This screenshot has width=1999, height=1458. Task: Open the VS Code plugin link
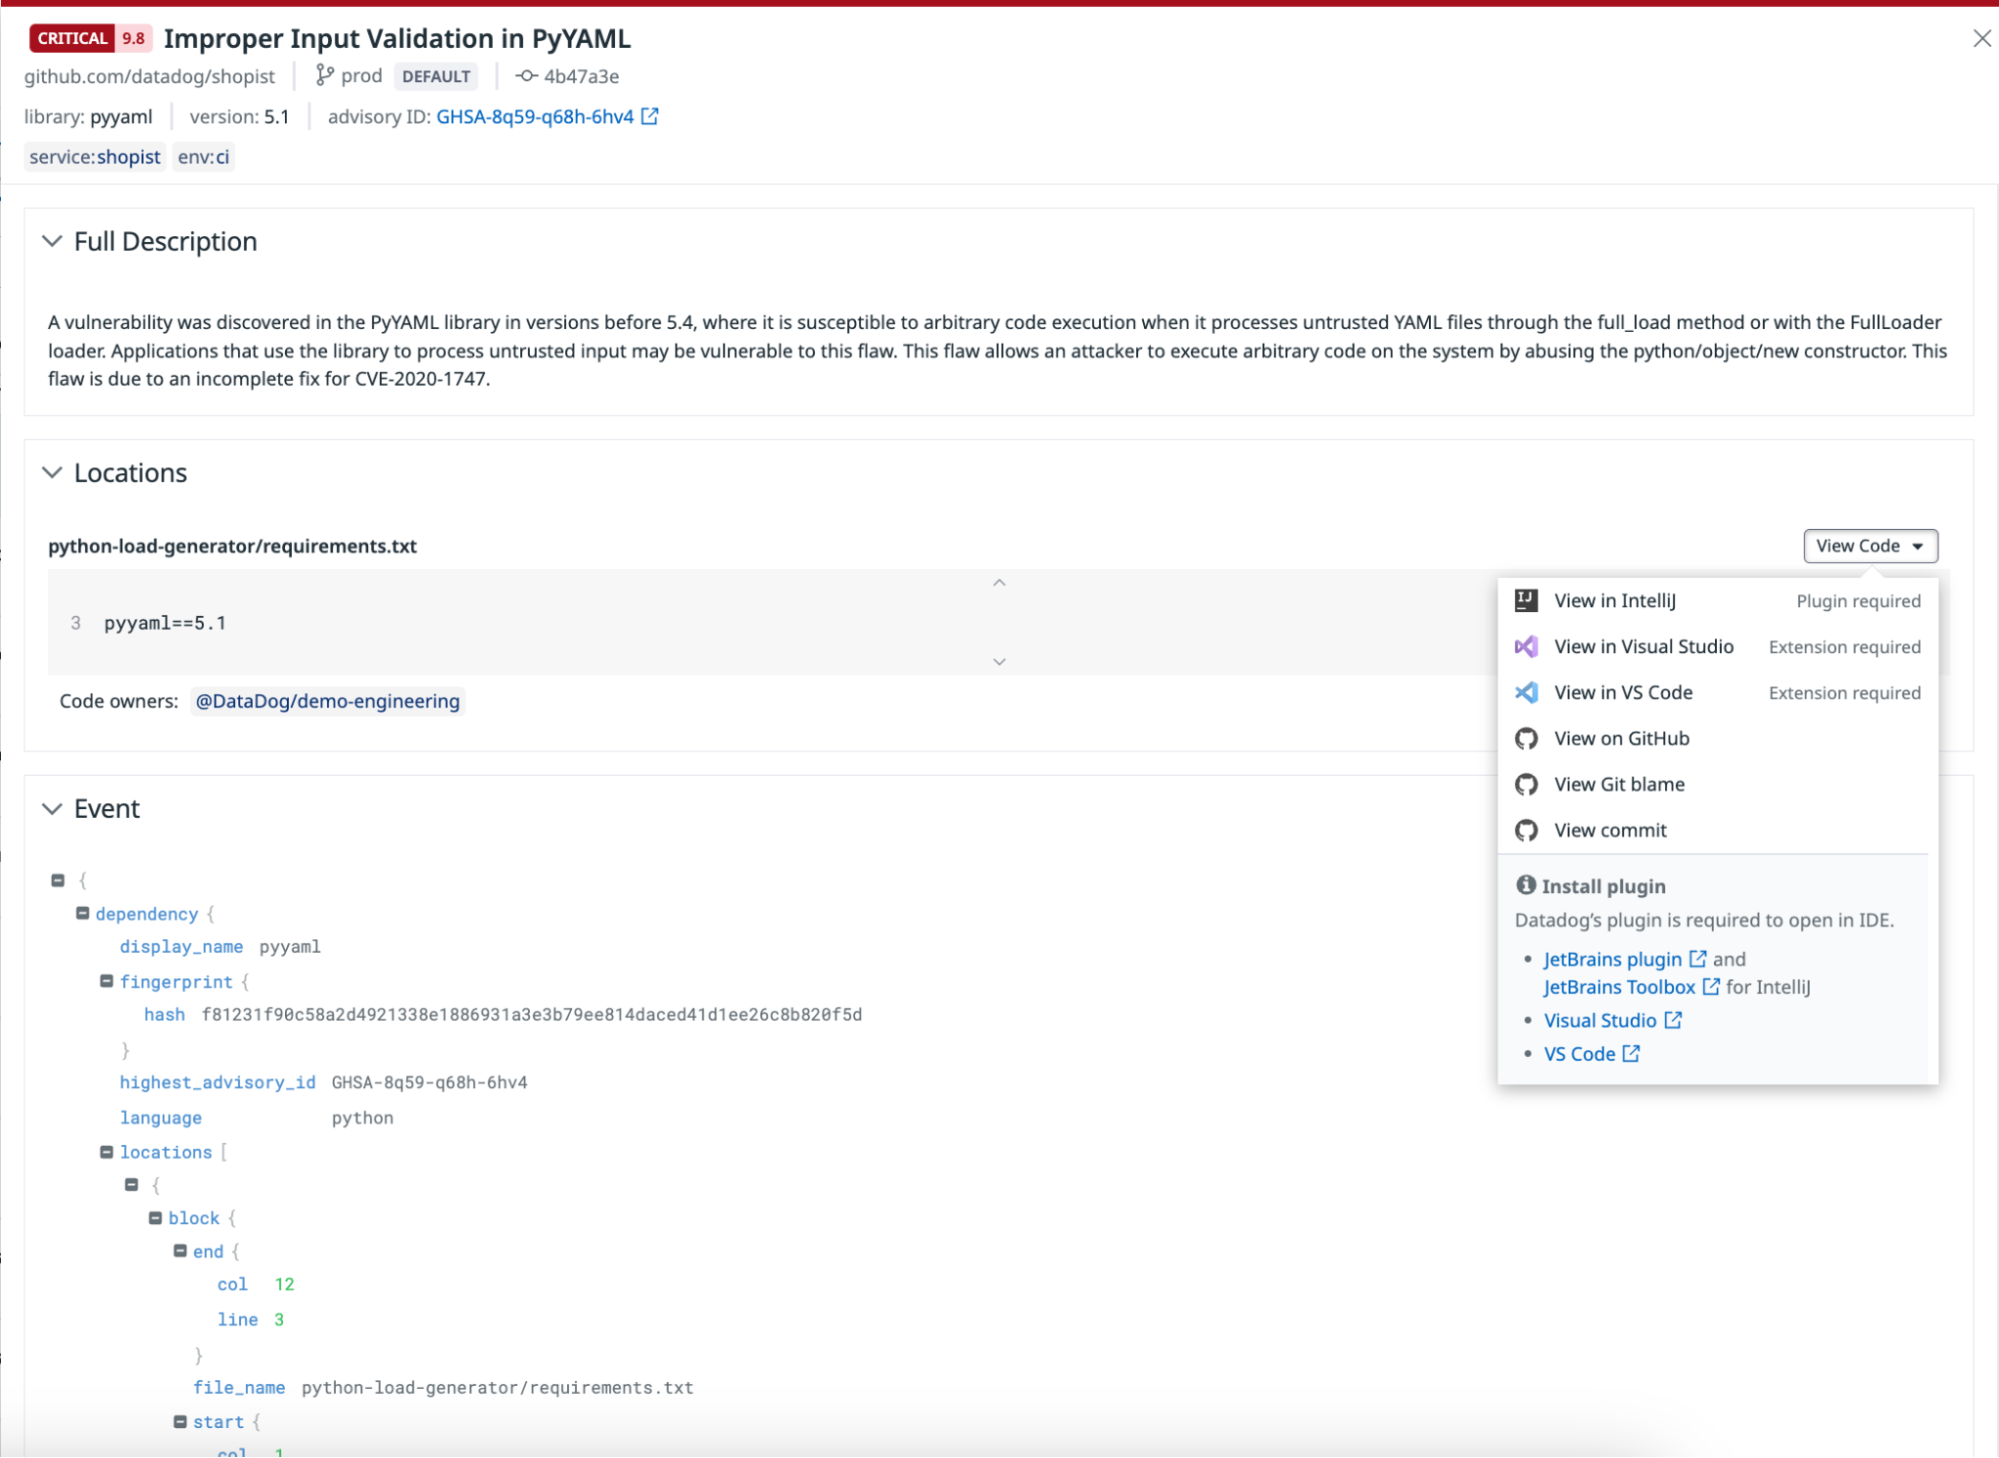(x=1579, y=1054)
